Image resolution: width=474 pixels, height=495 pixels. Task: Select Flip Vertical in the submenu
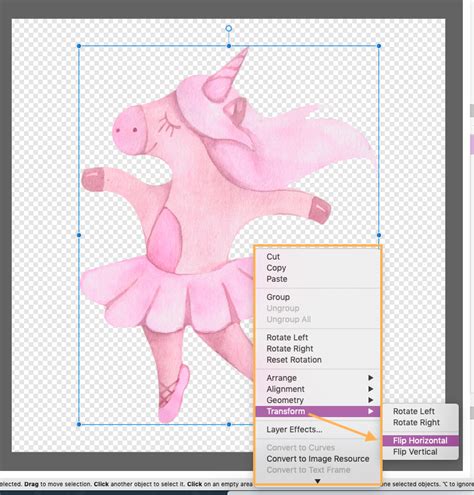420,452
